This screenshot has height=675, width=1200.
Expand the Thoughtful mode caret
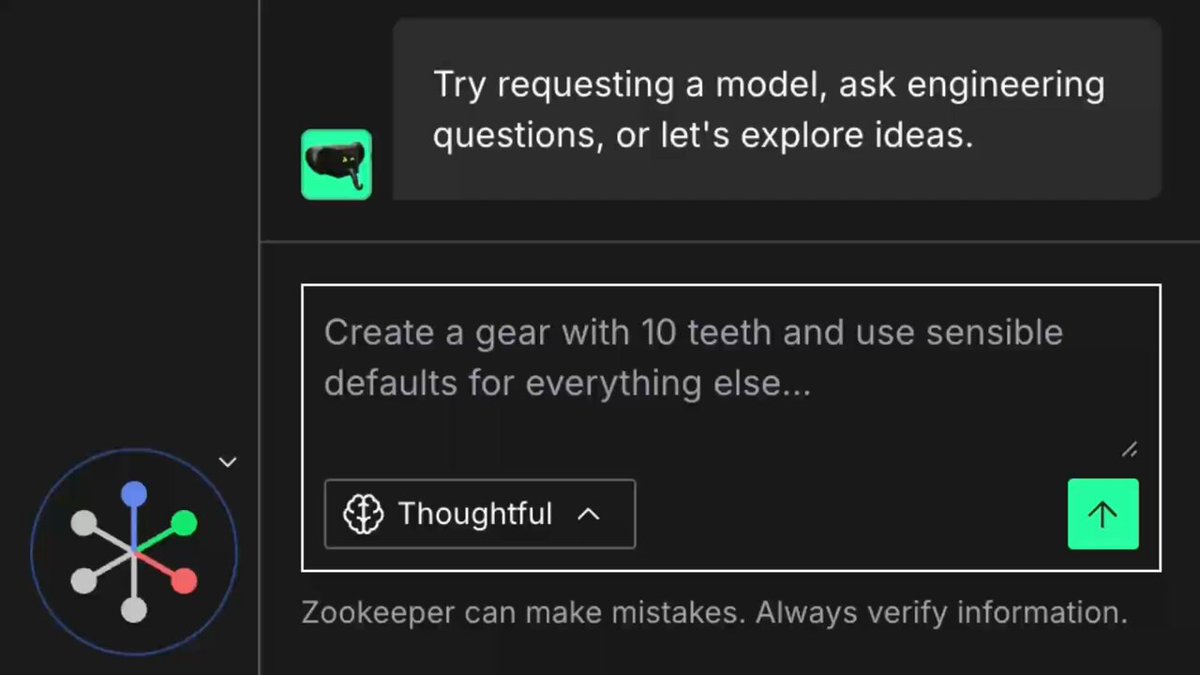pyautogui.click(x=589, y=514)
